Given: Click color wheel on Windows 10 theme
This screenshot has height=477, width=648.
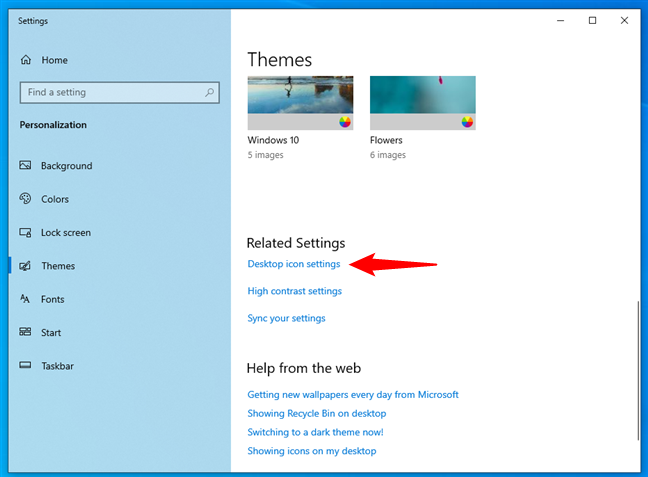Looking at the screenshot, I should point(345,122).
